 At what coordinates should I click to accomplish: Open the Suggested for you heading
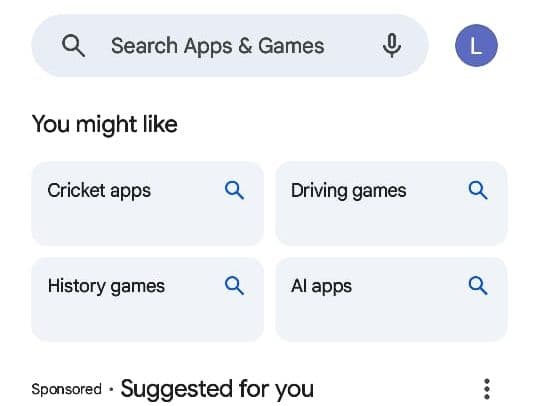pos(217,389)
